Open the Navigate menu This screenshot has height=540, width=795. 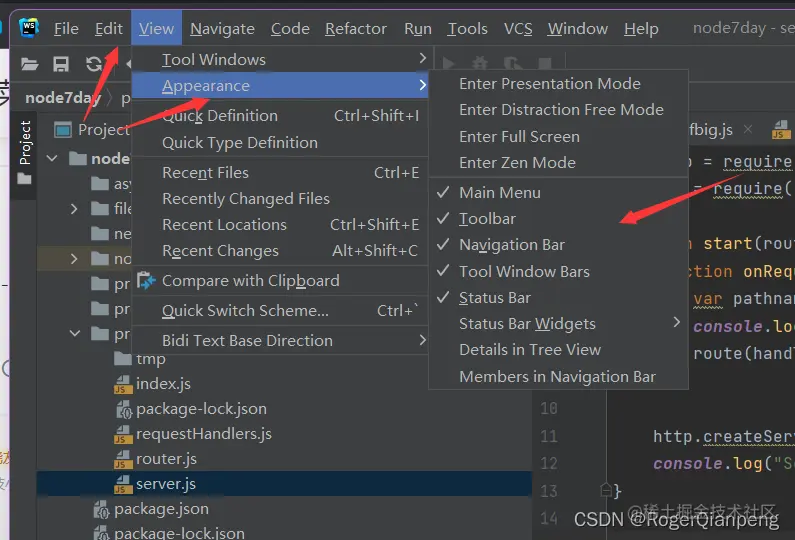point(222,29)
